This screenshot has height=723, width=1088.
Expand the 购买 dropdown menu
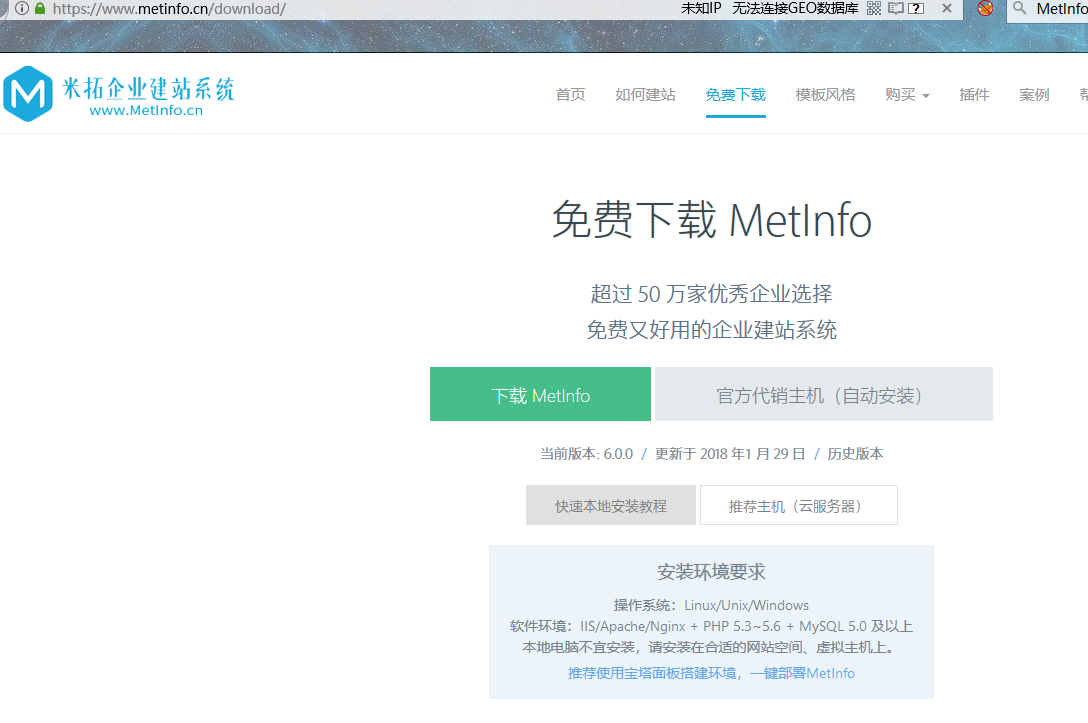[x=907, y=94]
